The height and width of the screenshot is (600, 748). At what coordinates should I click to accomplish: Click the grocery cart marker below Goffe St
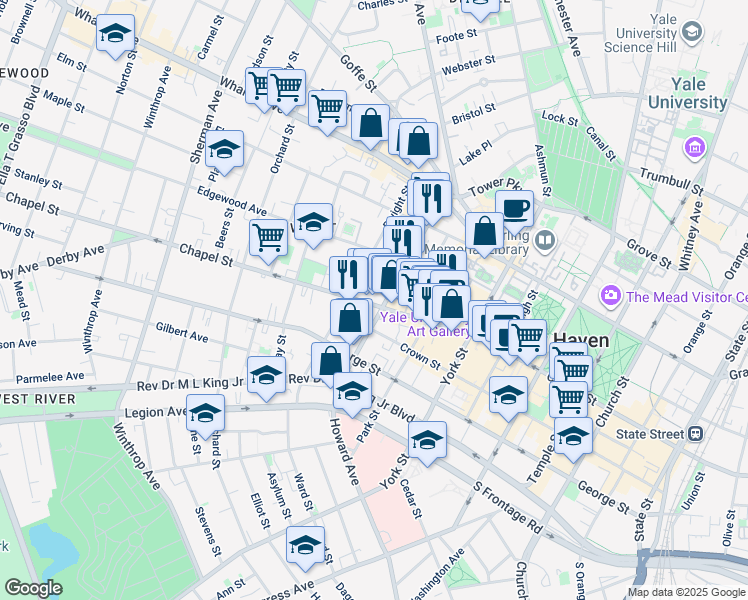coord(327,112)
